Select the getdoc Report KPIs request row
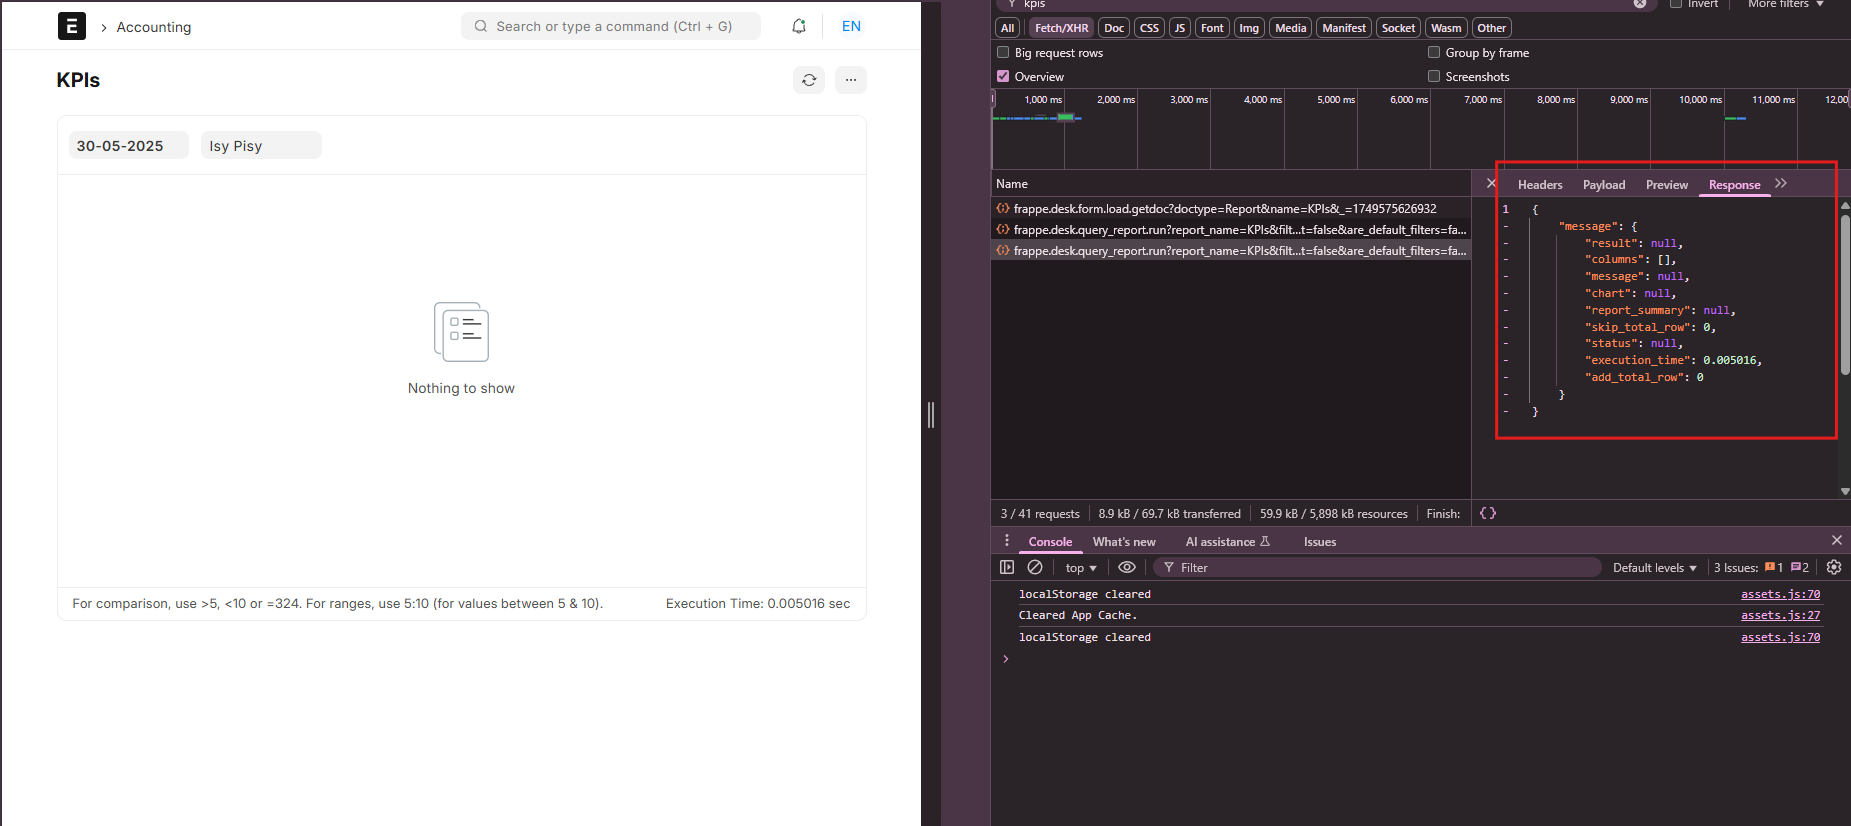1851x826 pixels. [1230, 209]
